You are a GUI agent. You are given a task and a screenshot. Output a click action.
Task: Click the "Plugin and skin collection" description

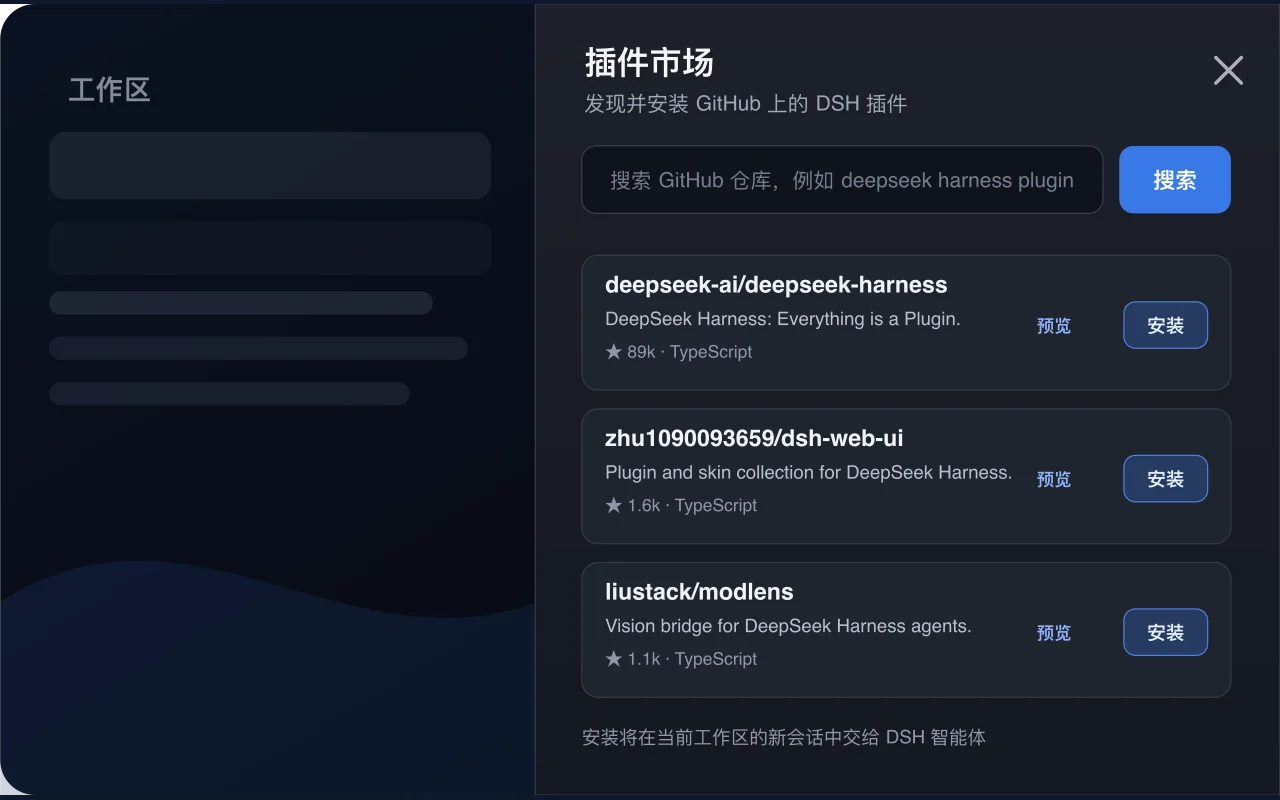tap(809, 472)
